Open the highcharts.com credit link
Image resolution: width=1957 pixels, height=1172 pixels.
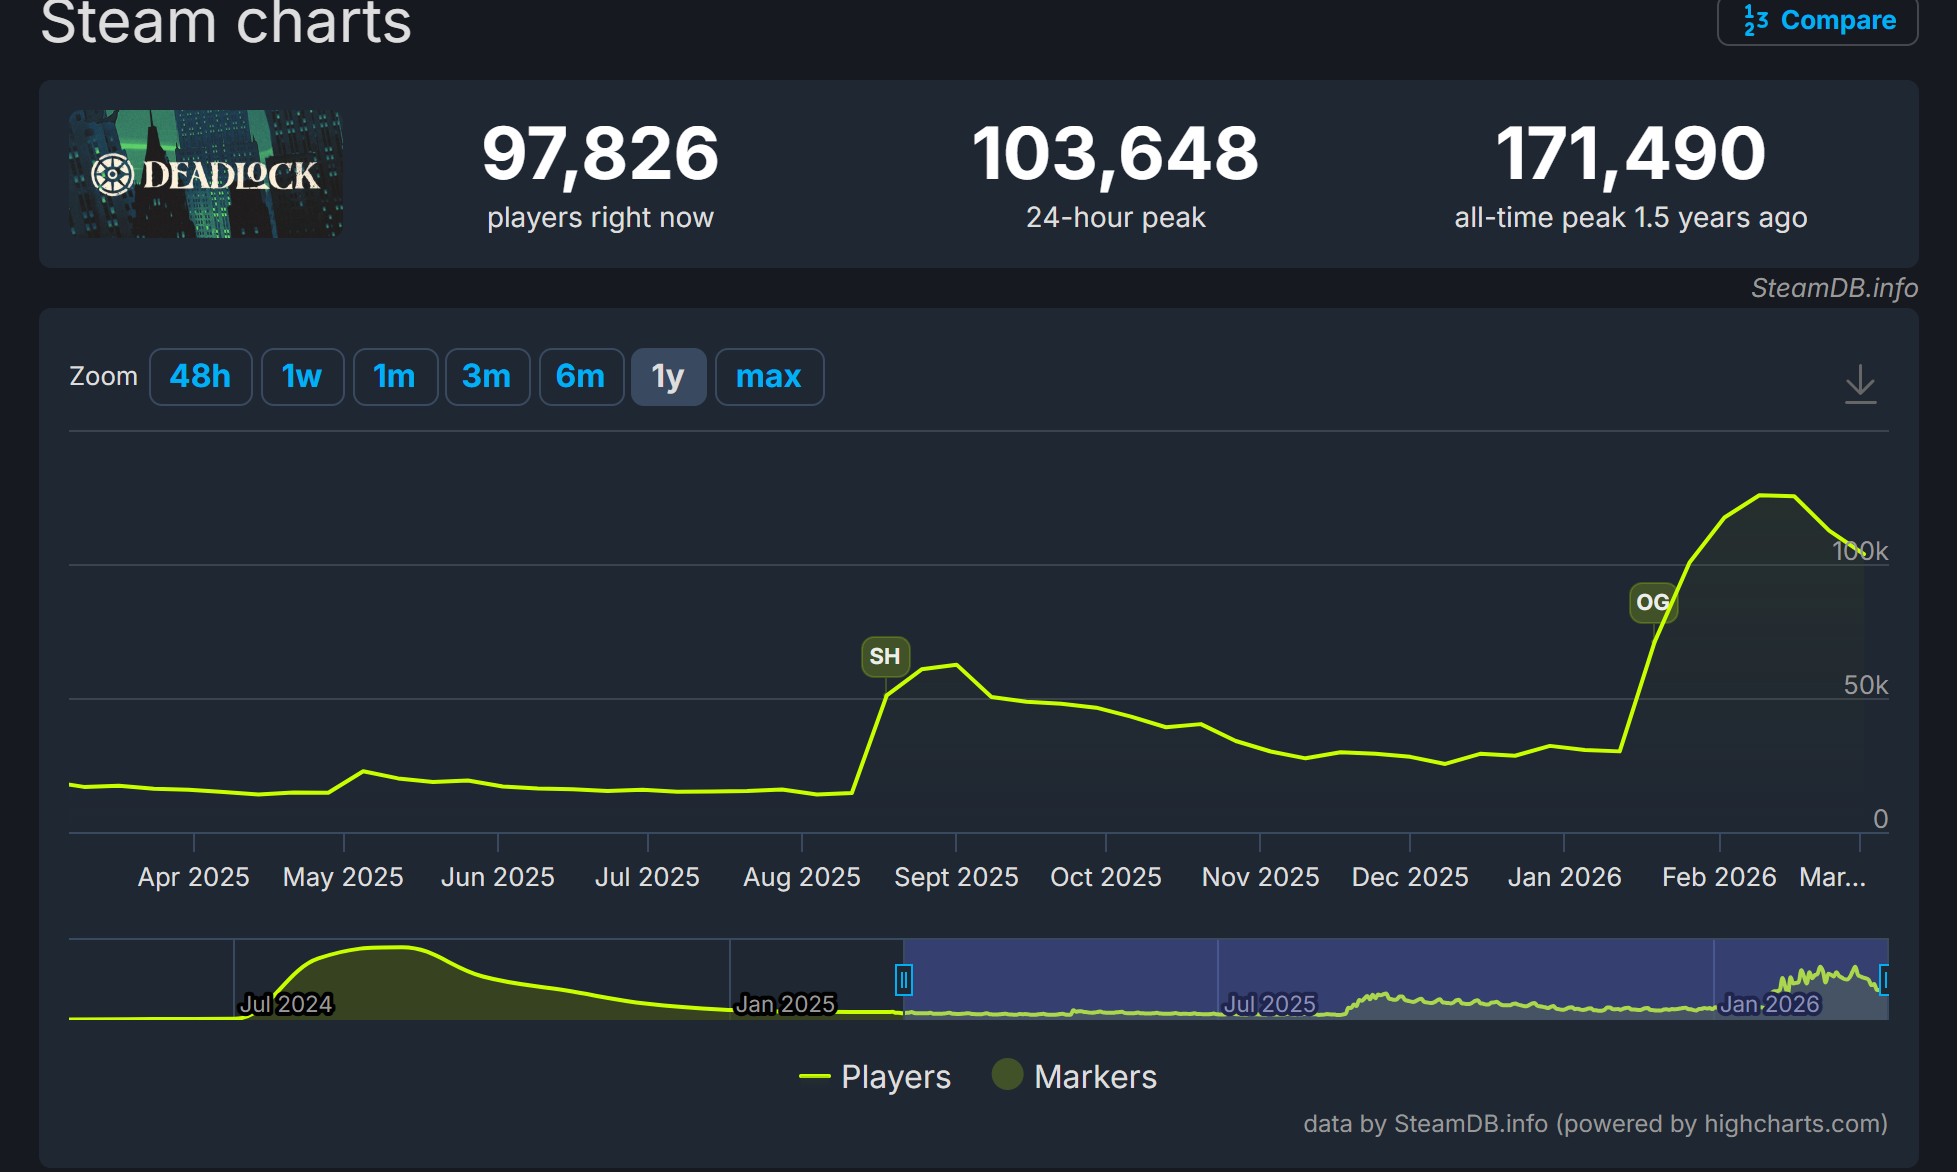[1794, 1124]
